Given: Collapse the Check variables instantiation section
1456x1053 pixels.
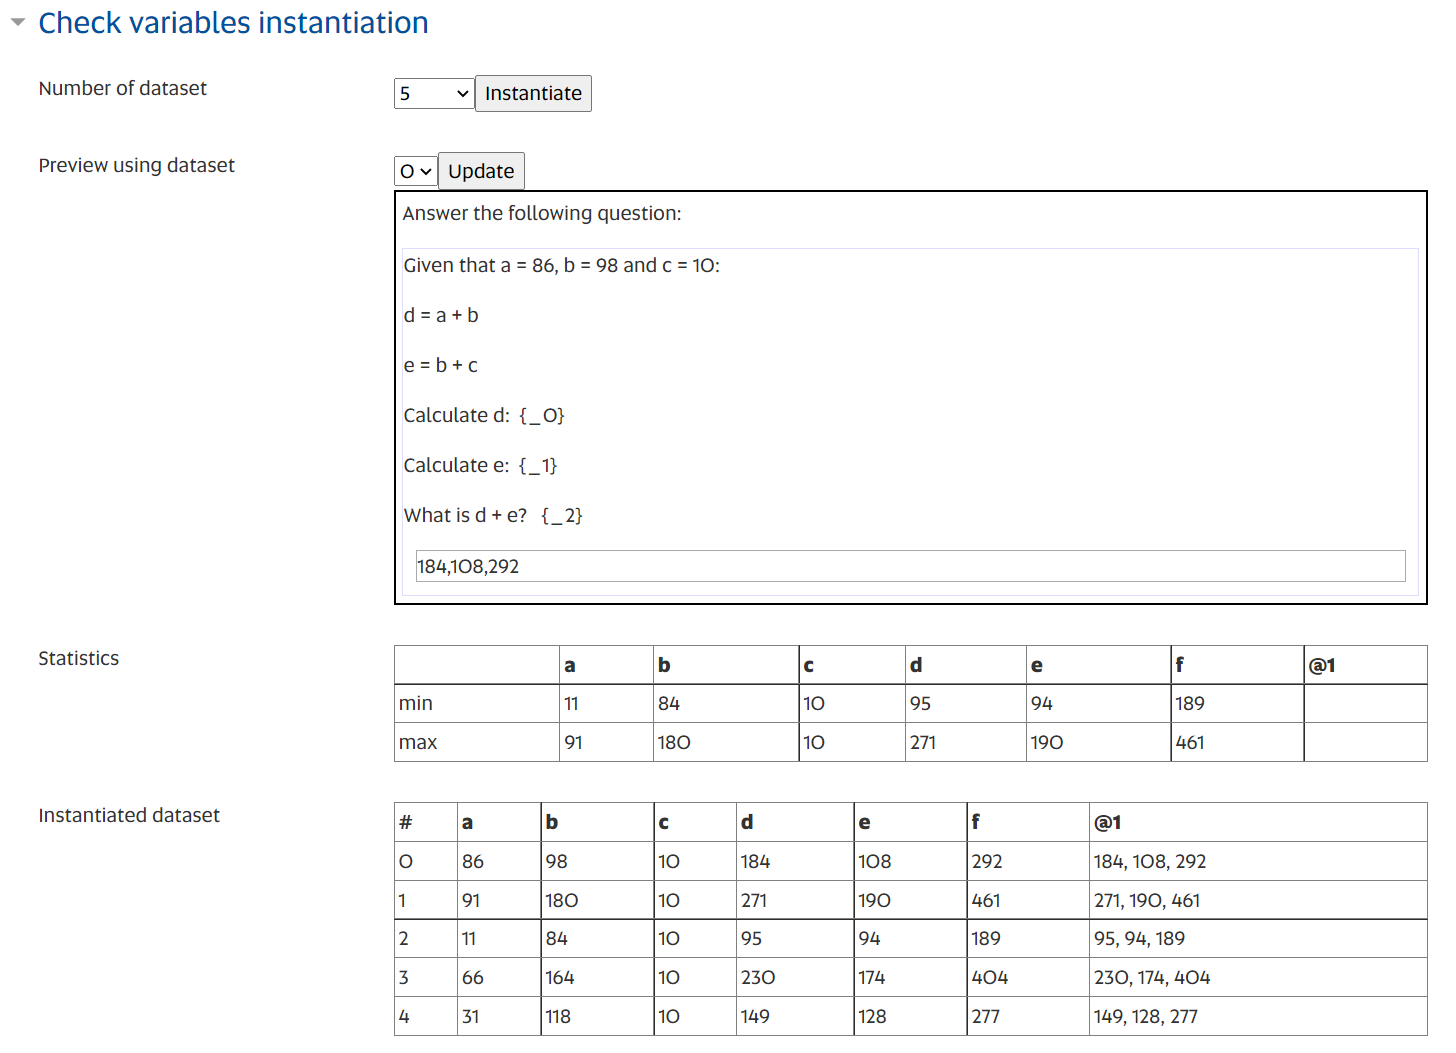Looking at the screenshot, I should pos(18,22).
